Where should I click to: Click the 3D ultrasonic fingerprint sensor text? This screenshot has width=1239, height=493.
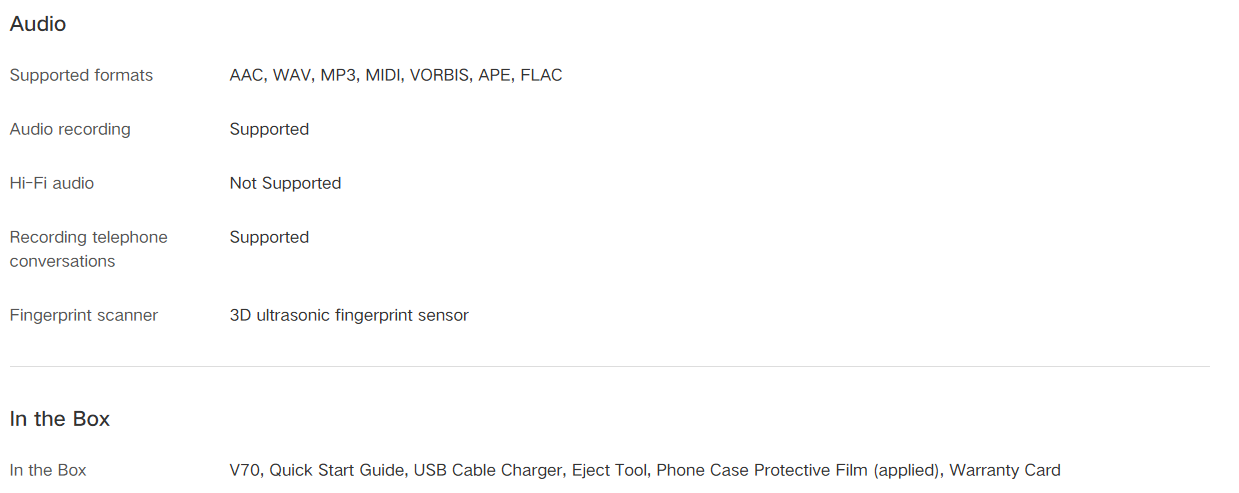[x=349, y=315]
